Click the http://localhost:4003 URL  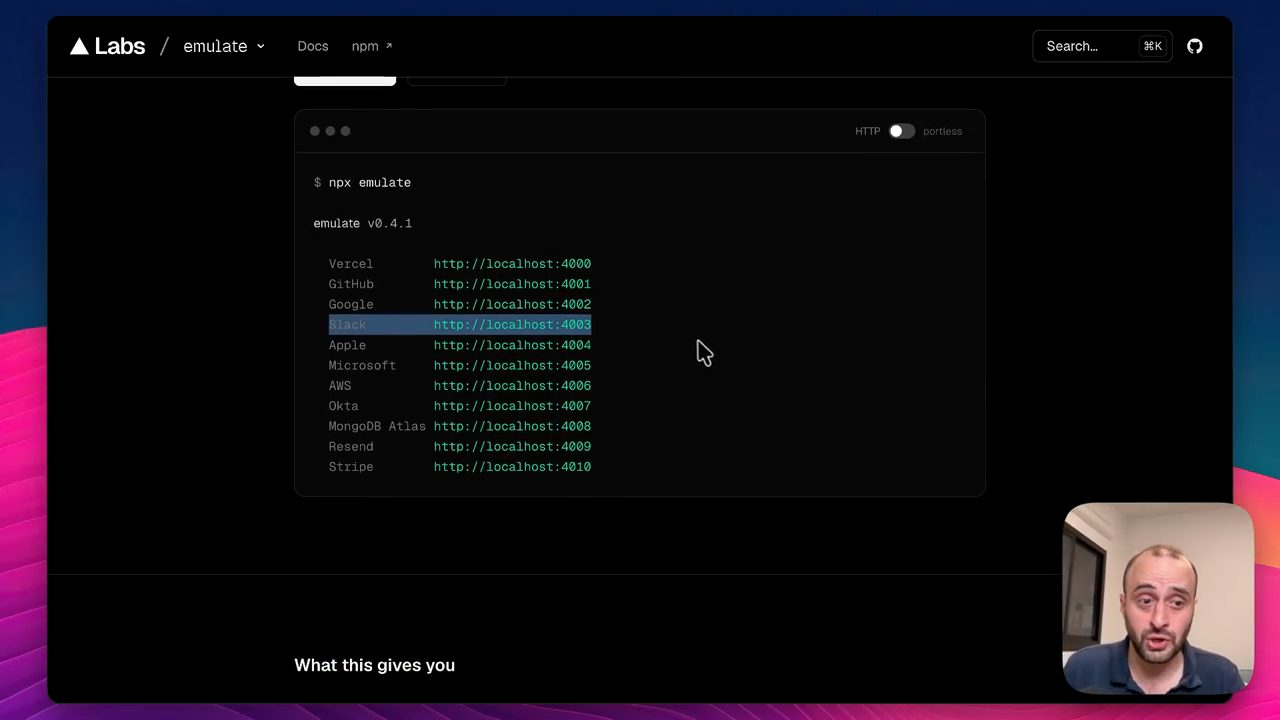click(512, 325)
